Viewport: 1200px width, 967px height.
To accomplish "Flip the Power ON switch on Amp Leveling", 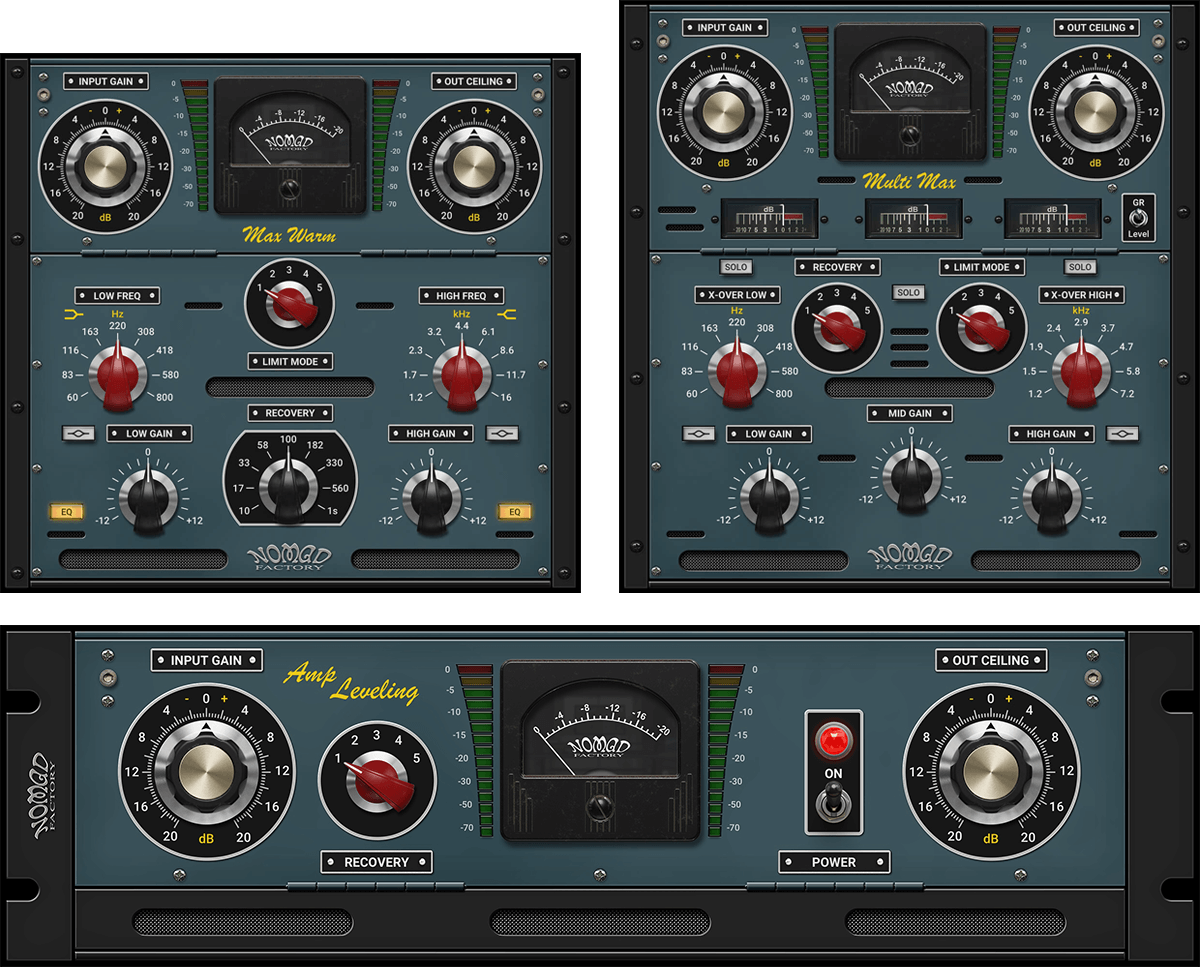I will (833, 803).
